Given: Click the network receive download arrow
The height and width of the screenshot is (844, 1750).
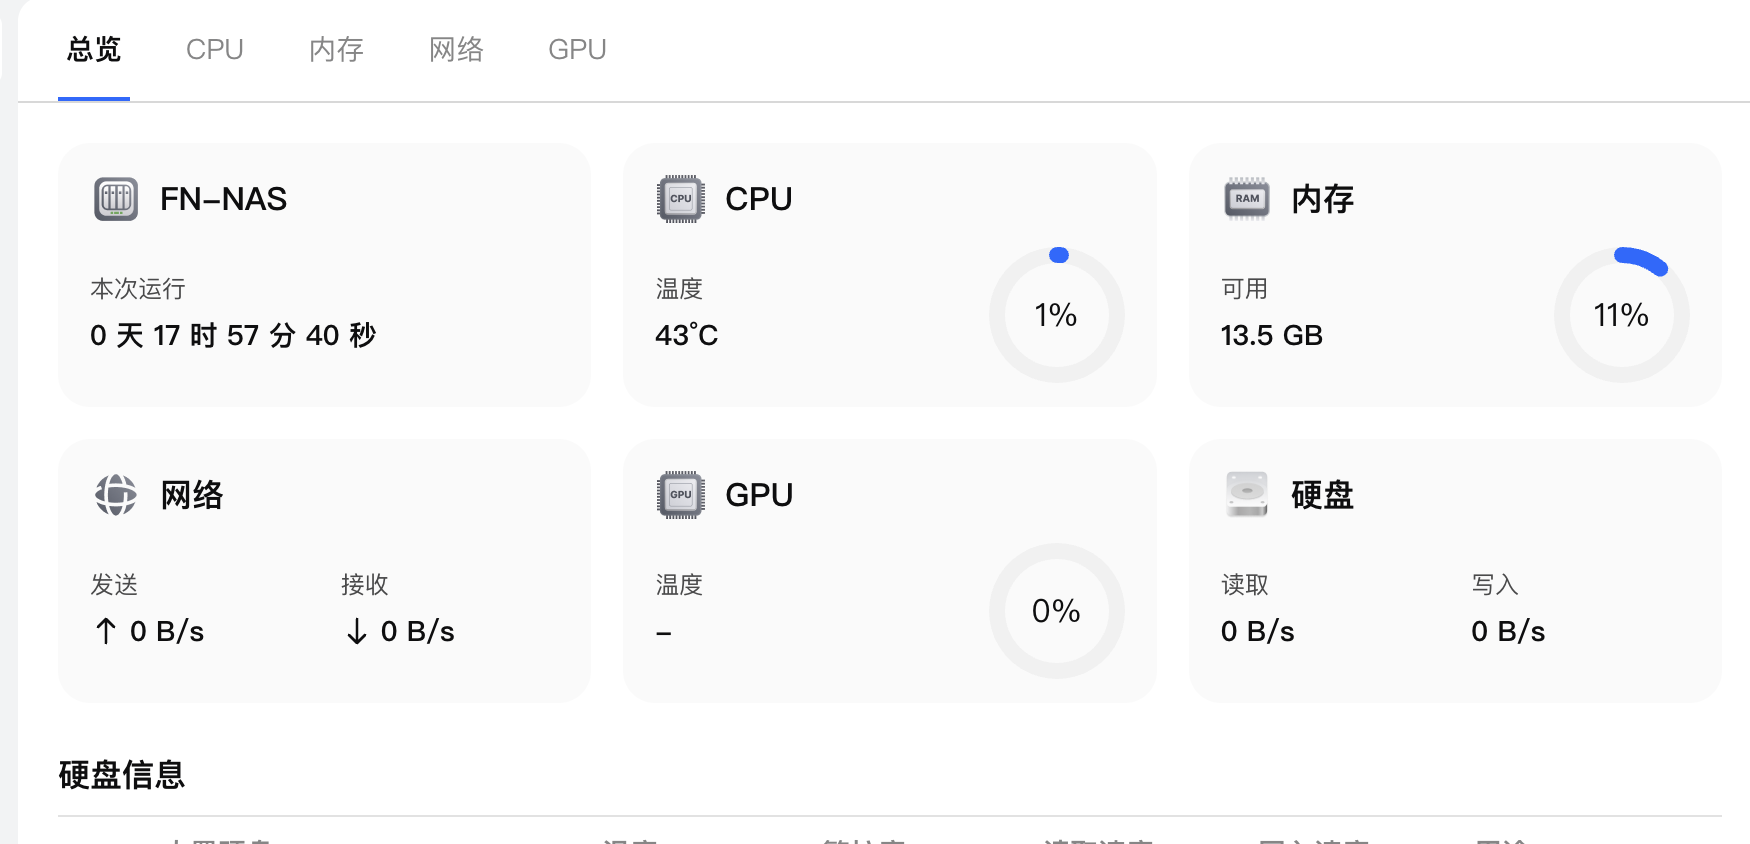Looking at the screenshot, I should point(357,631).
